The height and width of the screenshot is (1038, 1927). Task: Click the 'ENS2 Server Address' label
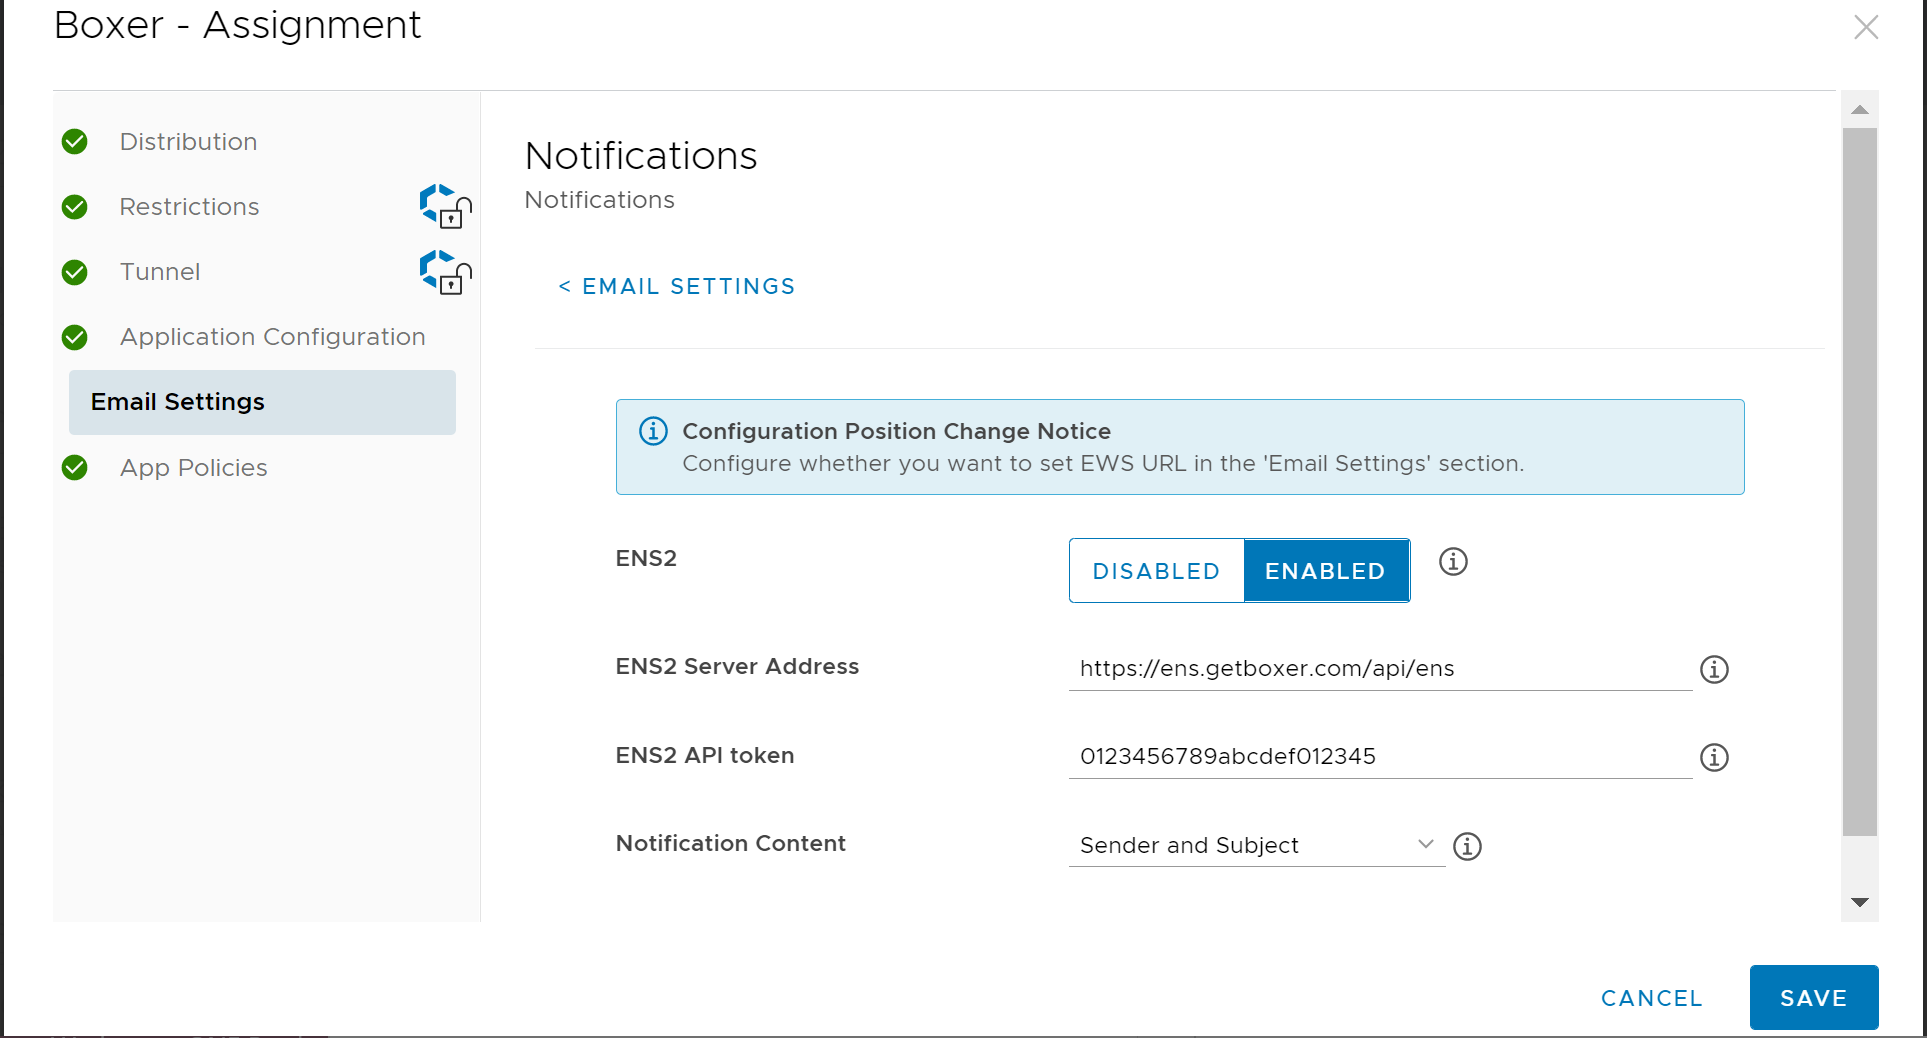pos(737,666)
